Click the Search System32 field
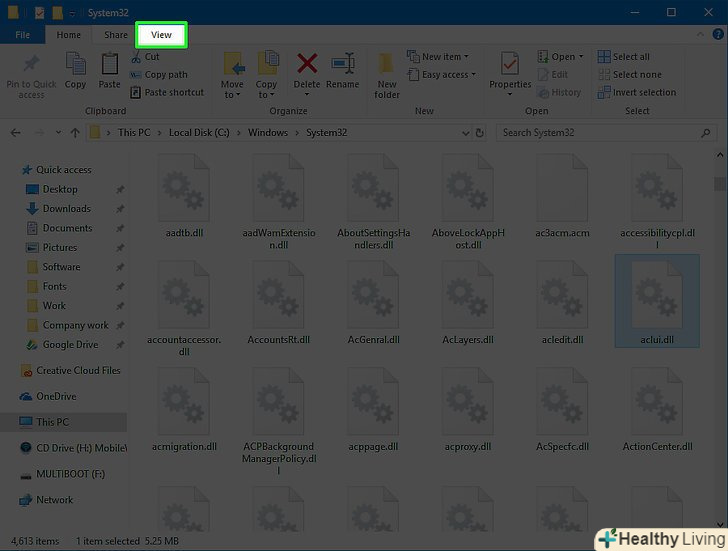This screenshot has width=728, height=551. pyautogui.click(x=606, y=133)
